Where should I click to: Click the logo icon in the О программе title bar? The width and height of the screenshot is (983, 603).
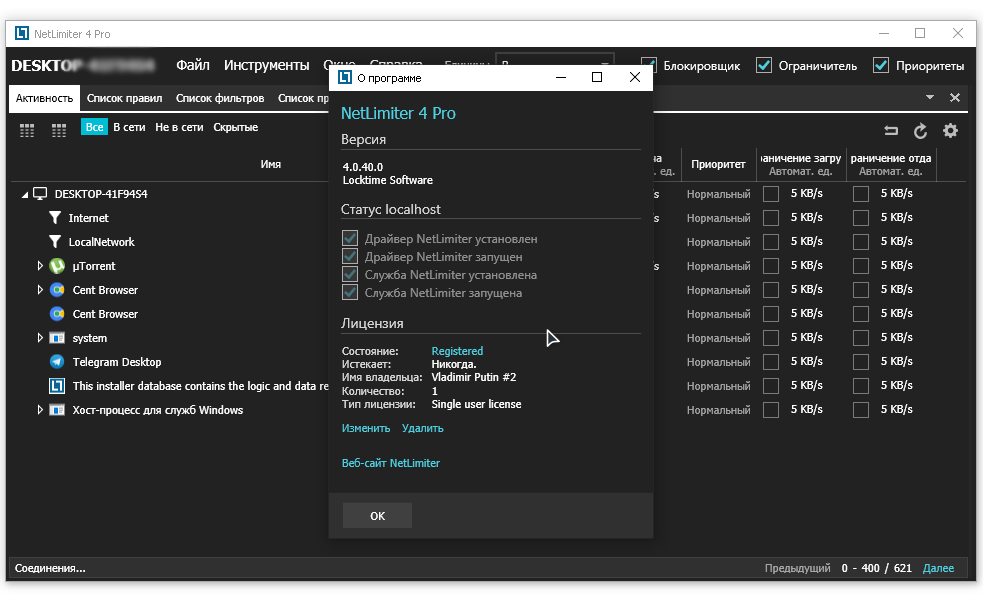point(345,77)
